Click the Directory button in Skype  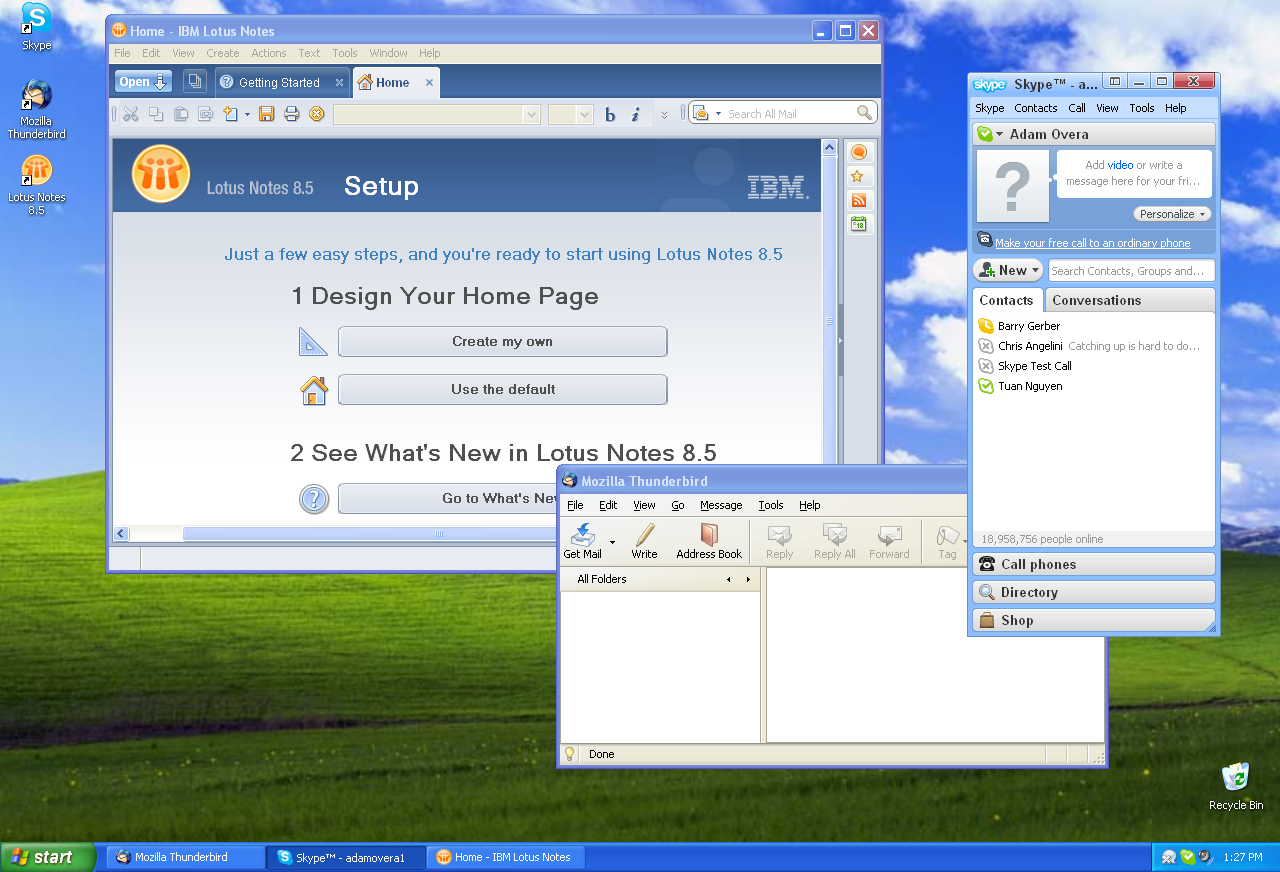[1094, 592]
